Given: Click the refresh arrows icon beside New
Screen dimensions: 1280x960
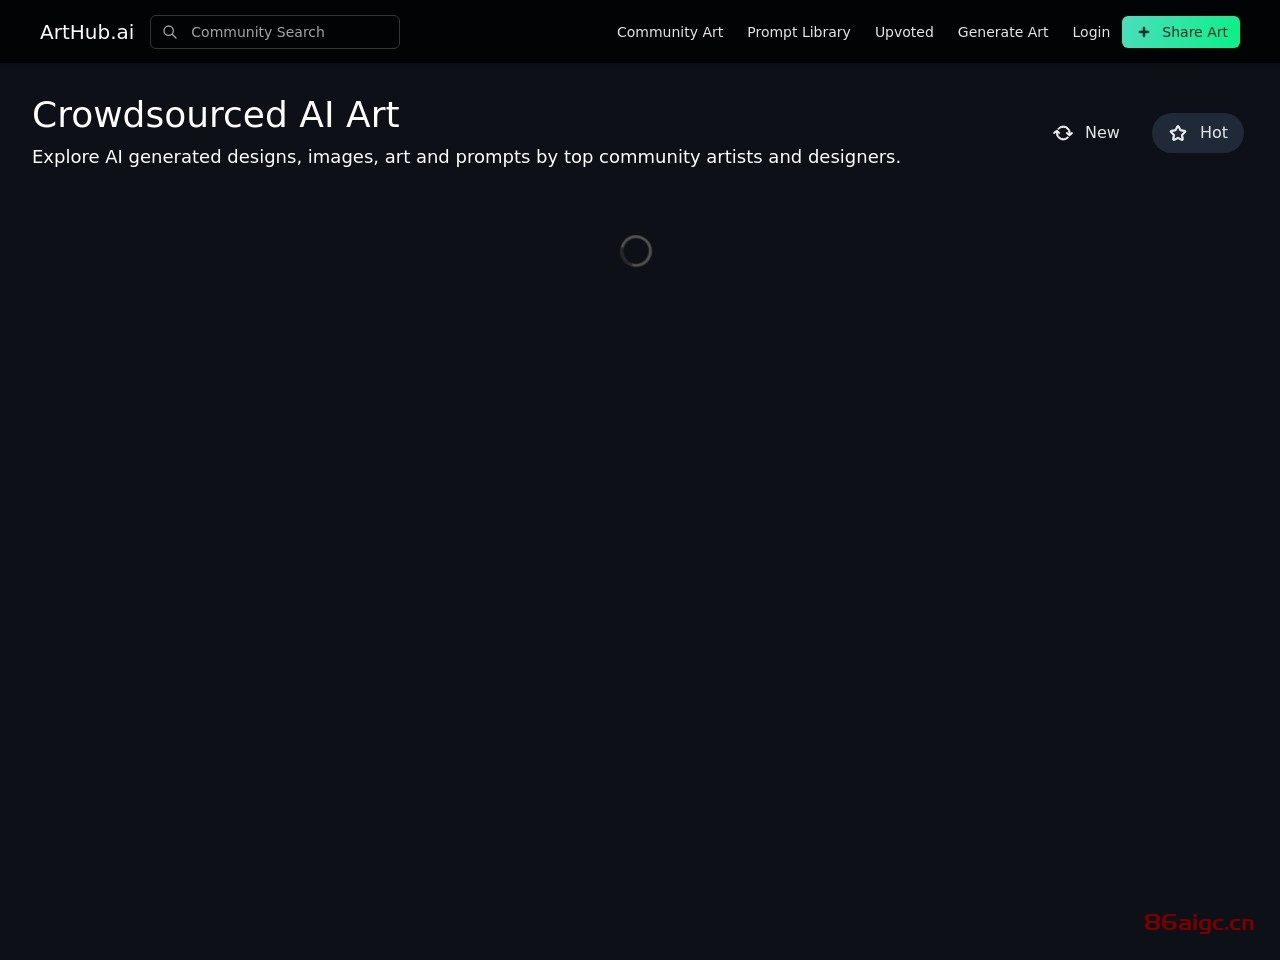Looking at the screenshot, I should [1063, 133].
